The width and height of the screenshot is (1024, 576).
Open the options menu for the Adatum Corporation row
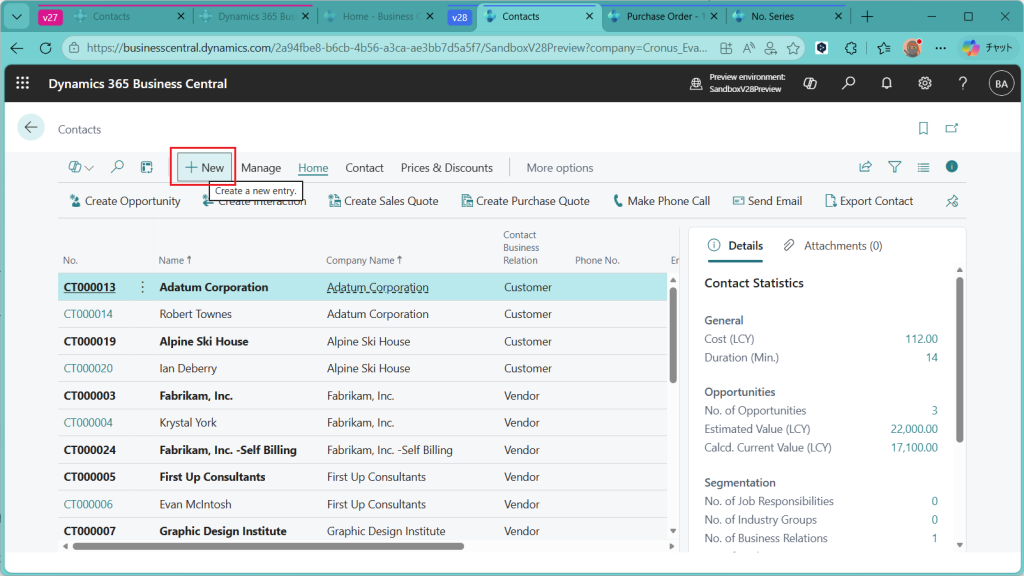tap(142, 287)
